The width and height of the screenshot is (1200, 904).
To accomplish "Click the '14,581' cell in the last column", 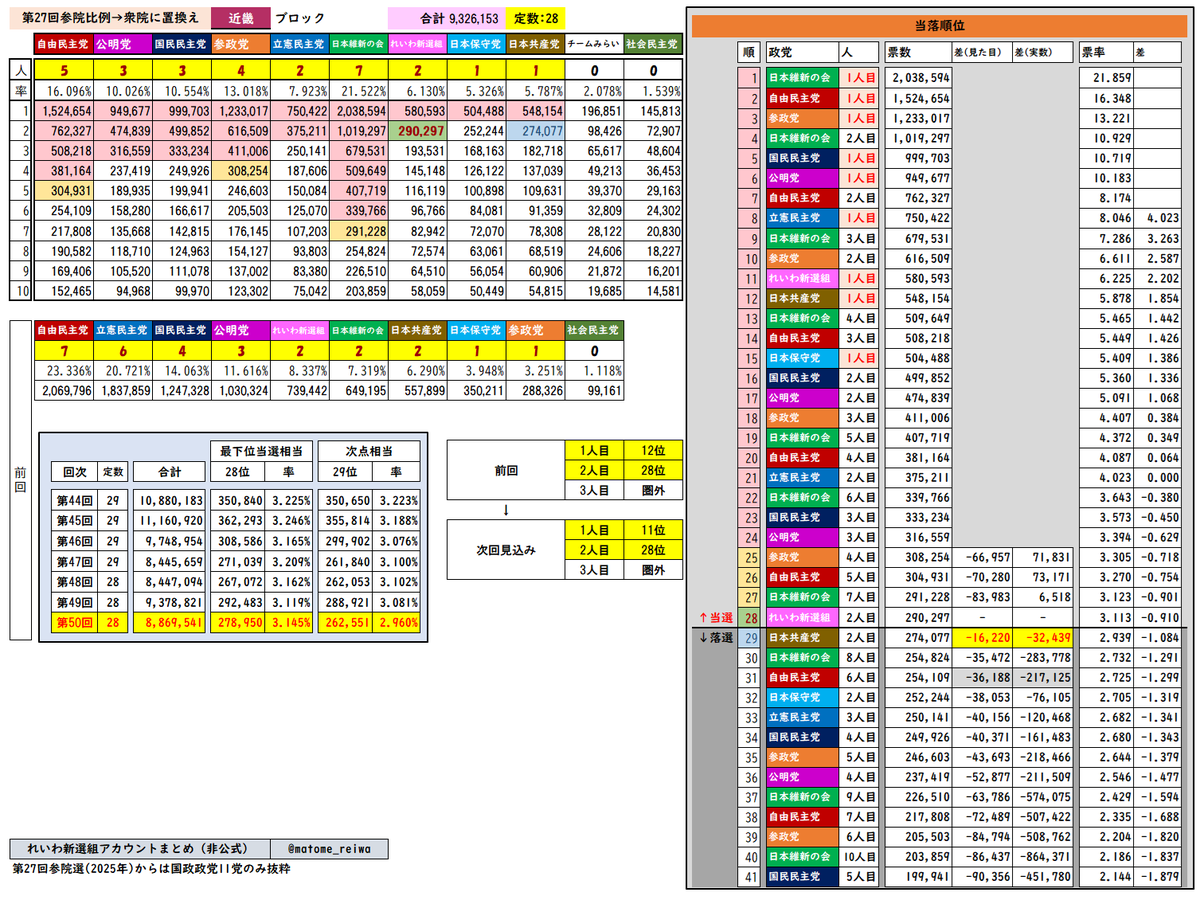I will pyautogui.click(x=653, y=290).
